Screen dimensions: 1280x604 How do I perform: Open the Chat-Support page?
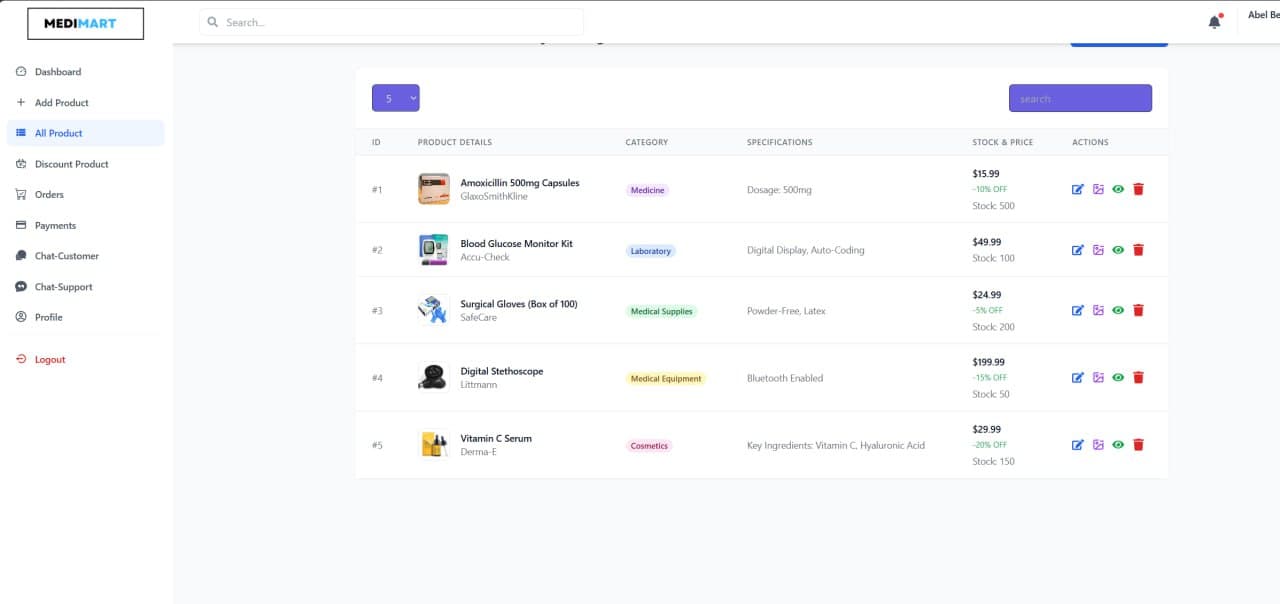tap(63, 286)
